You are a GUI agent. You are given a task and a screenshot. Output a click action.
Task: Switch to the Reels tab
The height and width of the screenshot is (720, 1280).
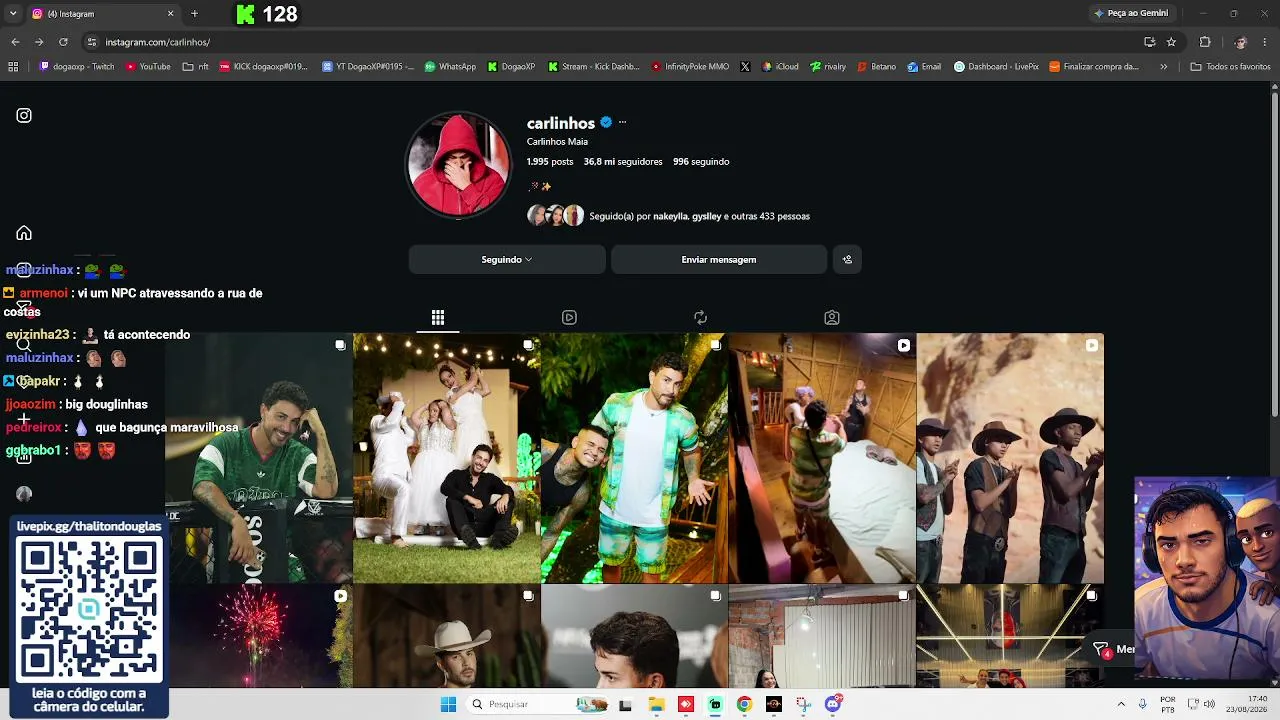pyautogui.click(x=569, y=318)
